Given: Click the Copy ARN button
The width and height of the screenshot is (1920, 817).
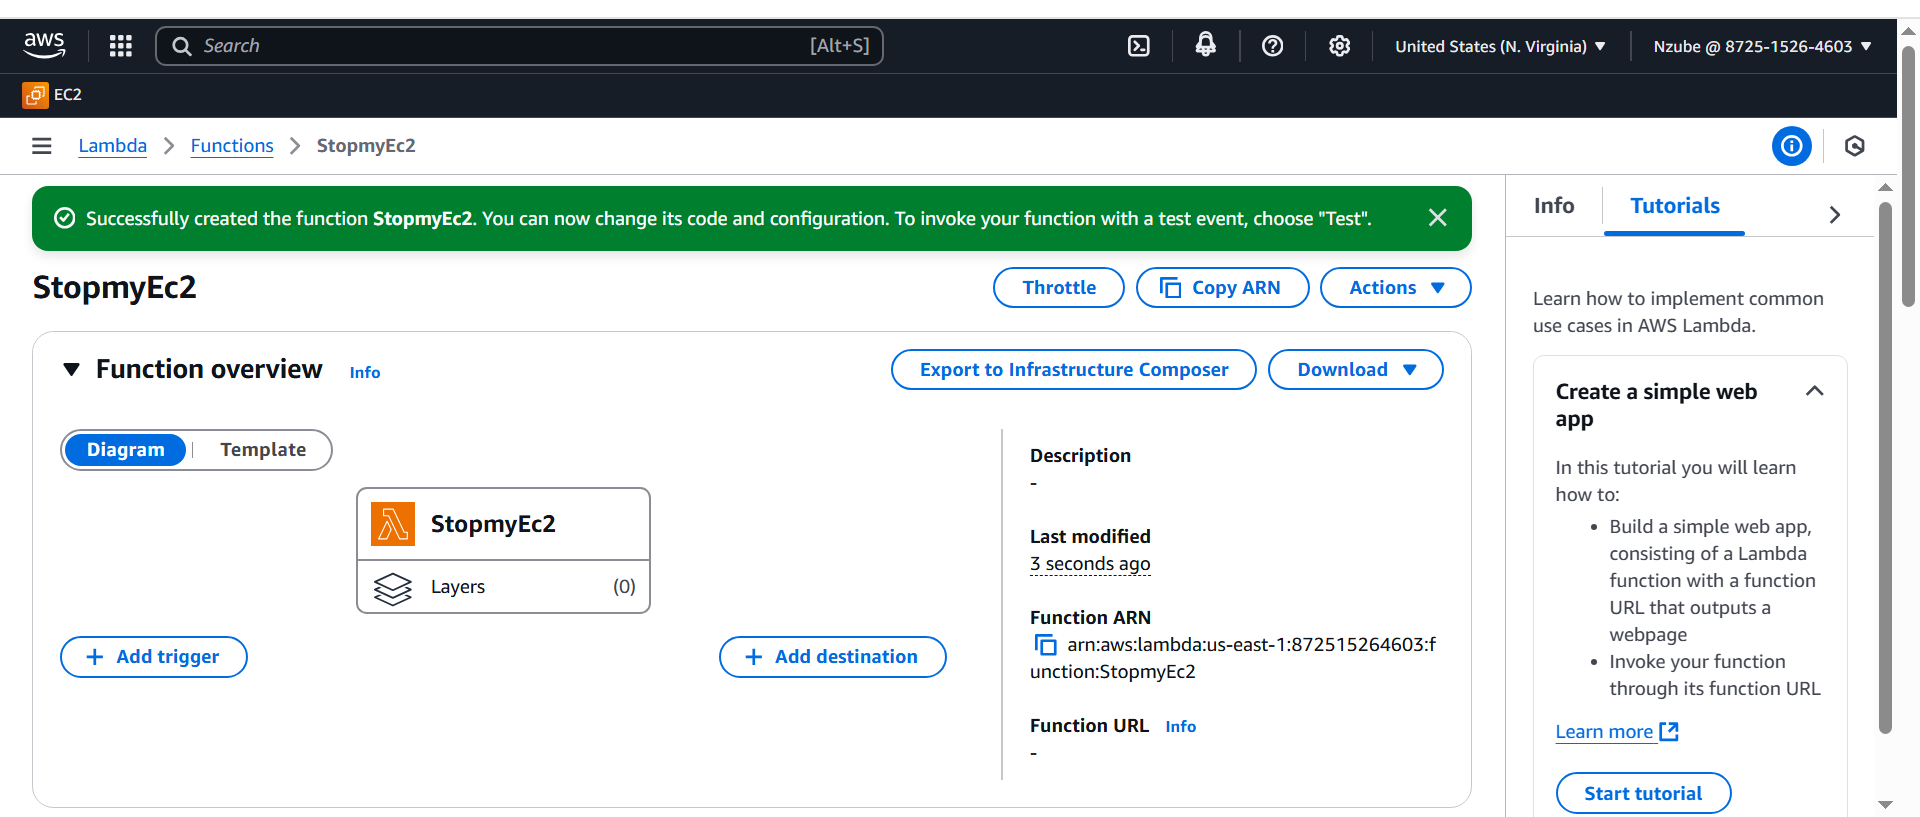Looking at the screenshot, I should (1222, 288).
